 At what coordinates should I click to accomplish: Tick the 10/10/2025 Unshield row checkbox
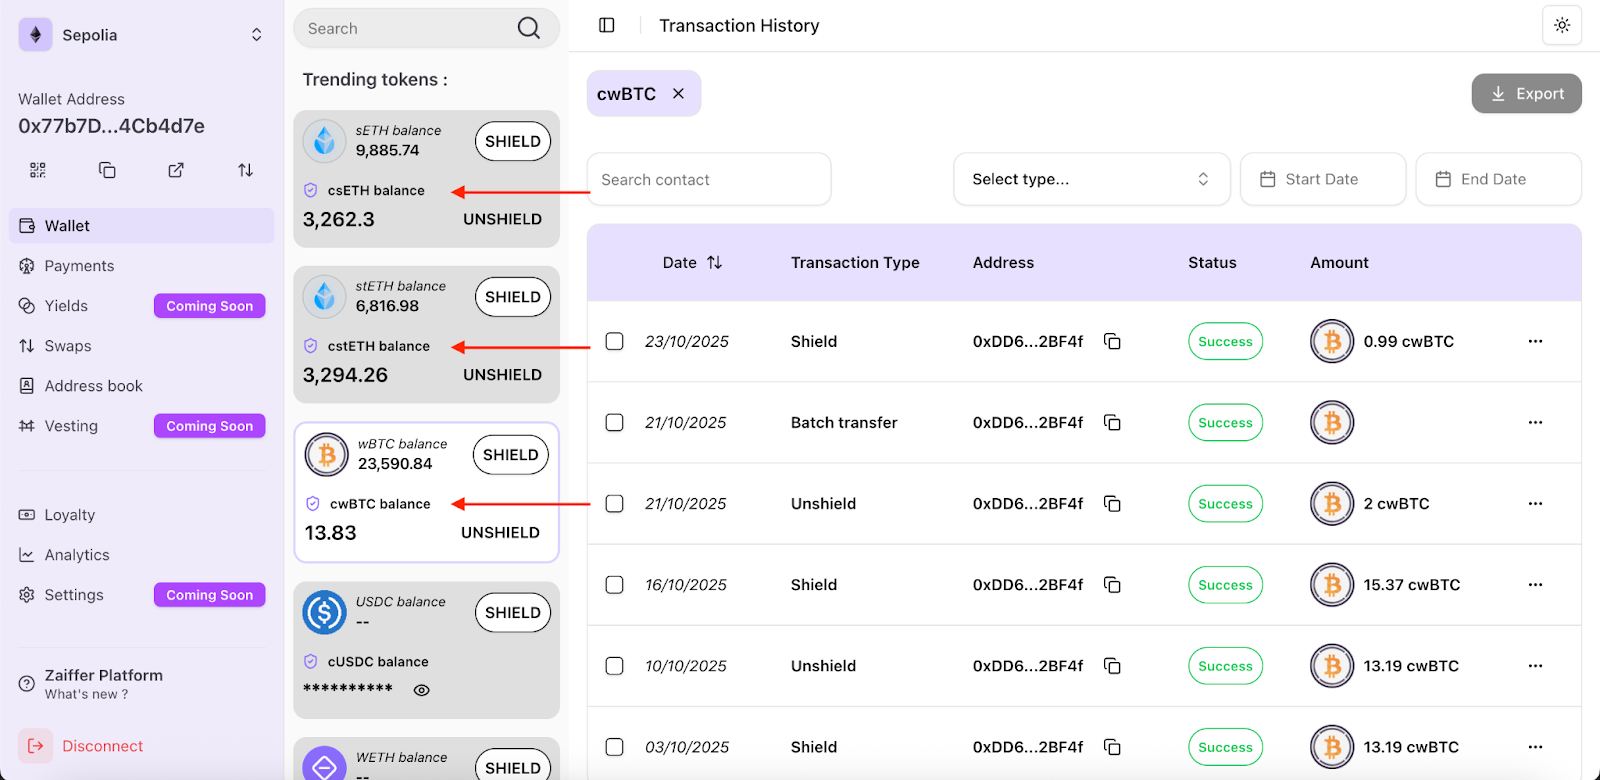tap(614, 665)
